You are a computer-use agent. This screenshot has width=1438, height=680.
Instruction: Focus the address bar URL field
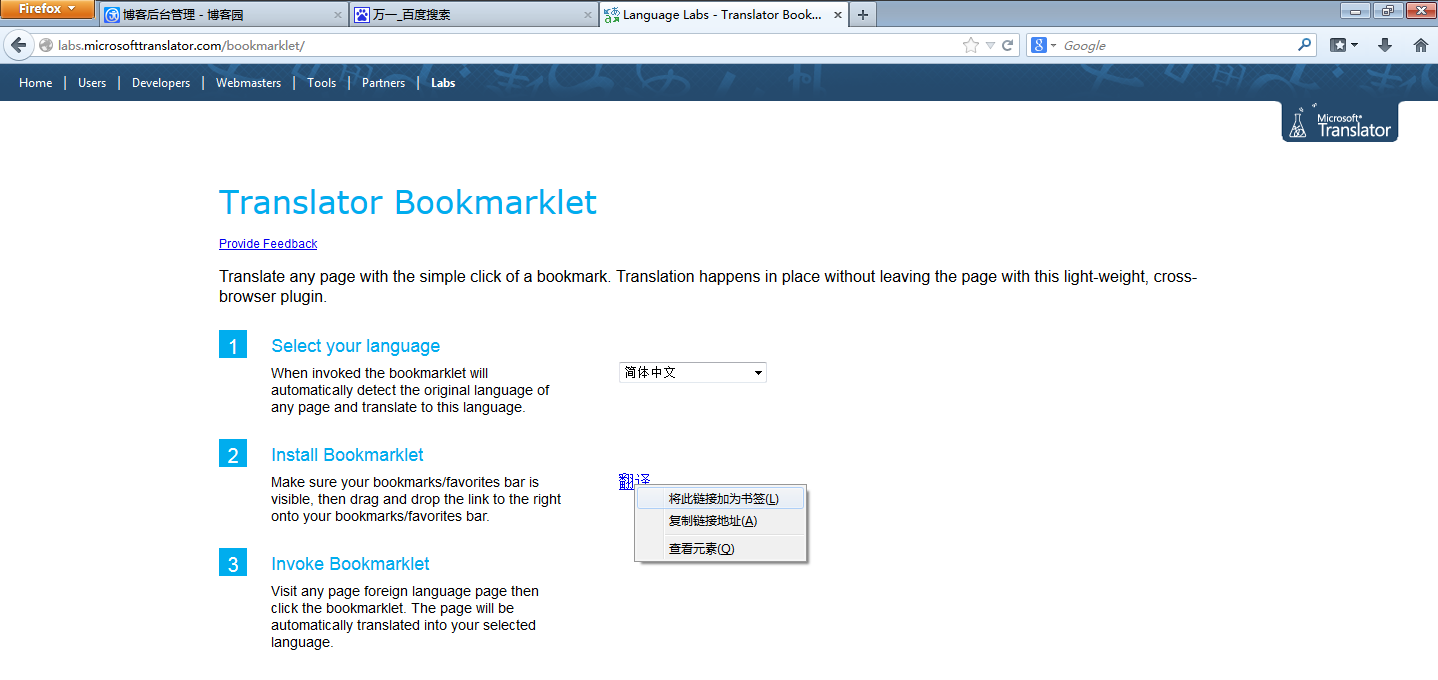click(505, 46)
